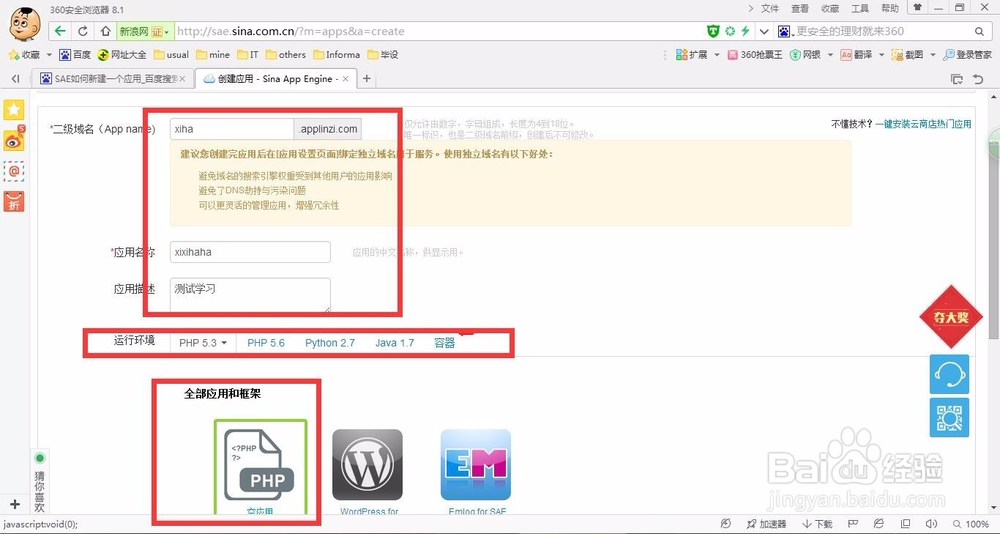Select the Python 2.7 runtime

330,343
